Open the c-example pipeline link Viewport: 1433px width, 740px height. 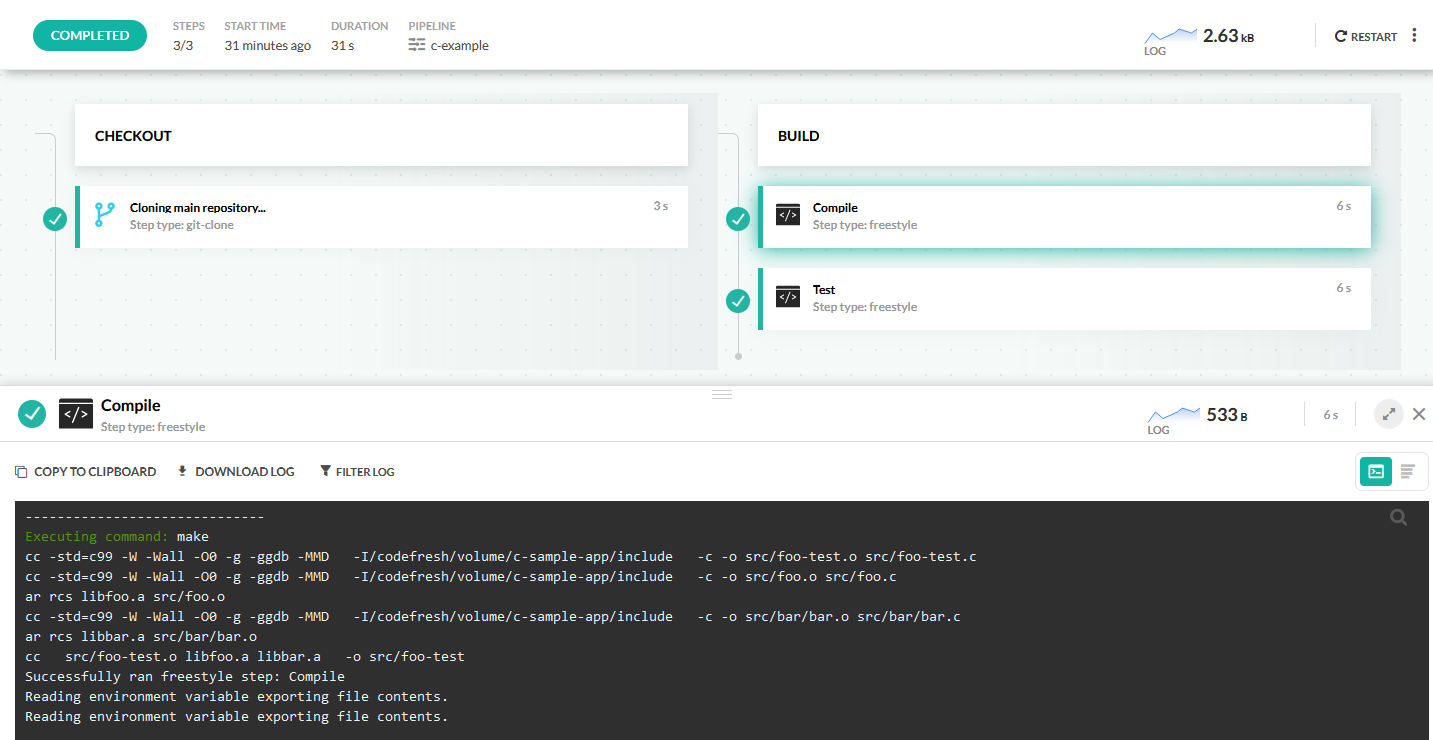tap(459, 45)
